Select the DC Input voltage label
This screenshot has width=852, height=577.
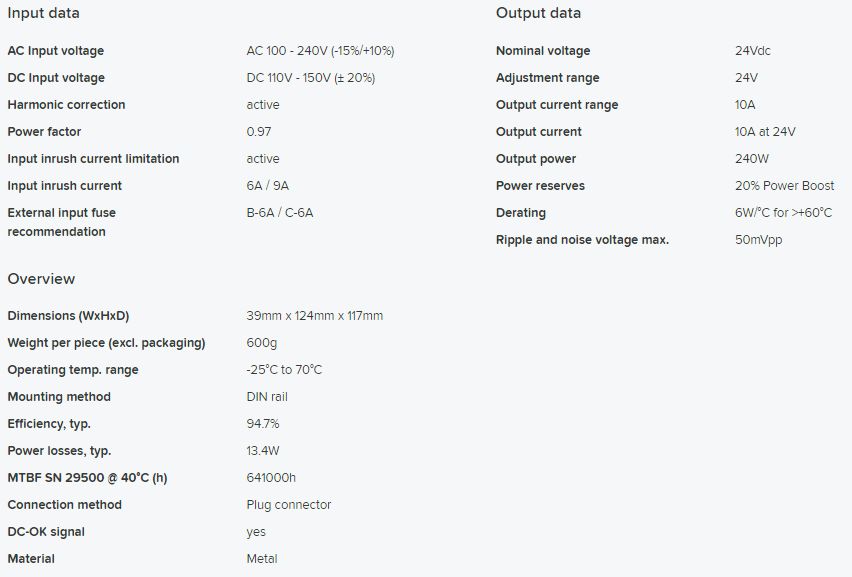coord(56,78)
